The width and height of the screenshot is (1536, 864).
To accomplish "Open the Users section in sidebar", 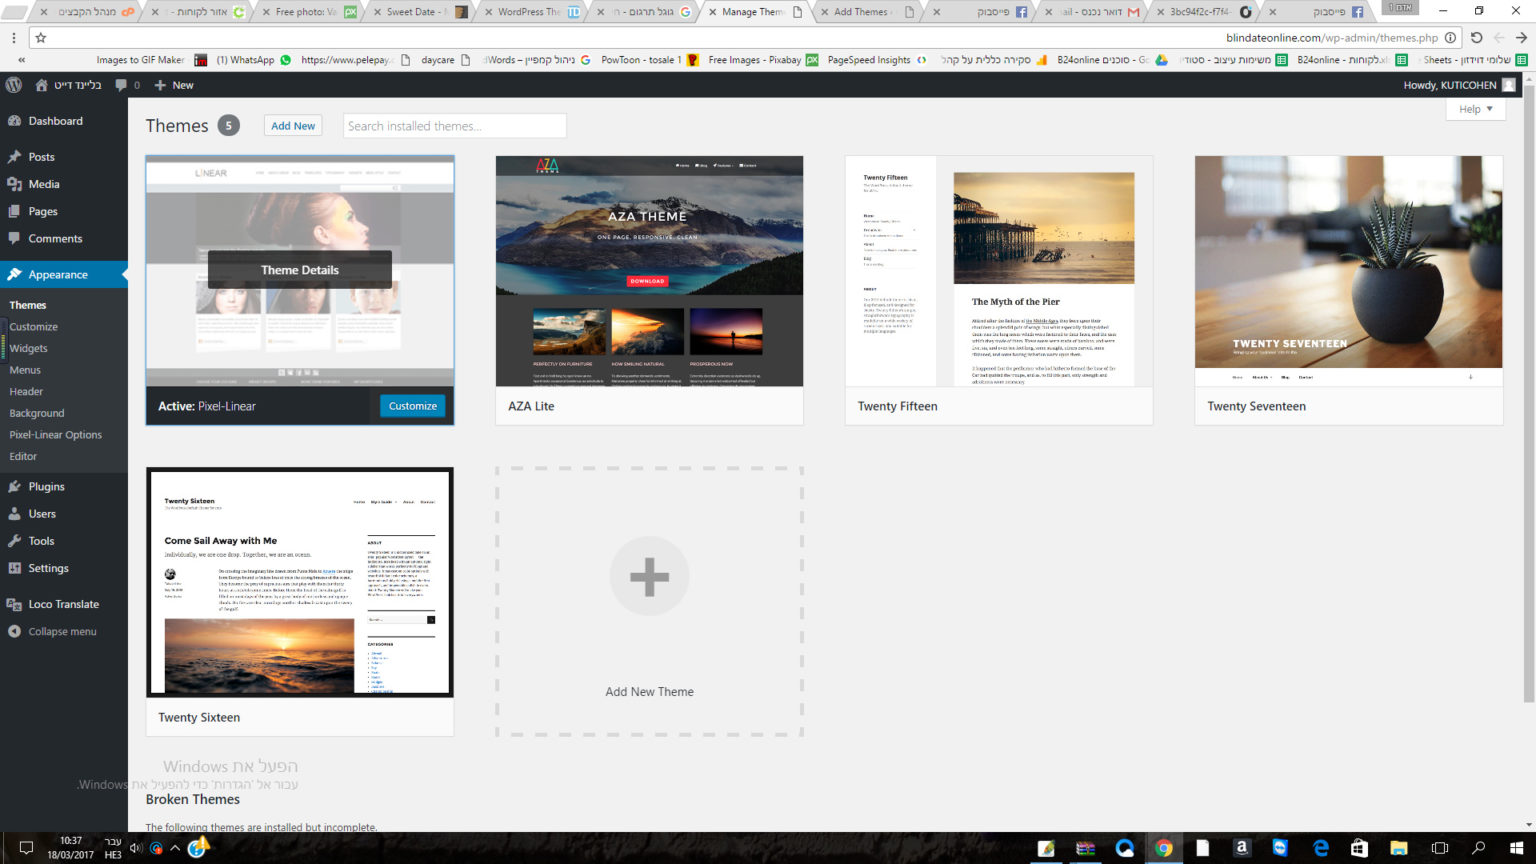I will click(x=42, y=514).
